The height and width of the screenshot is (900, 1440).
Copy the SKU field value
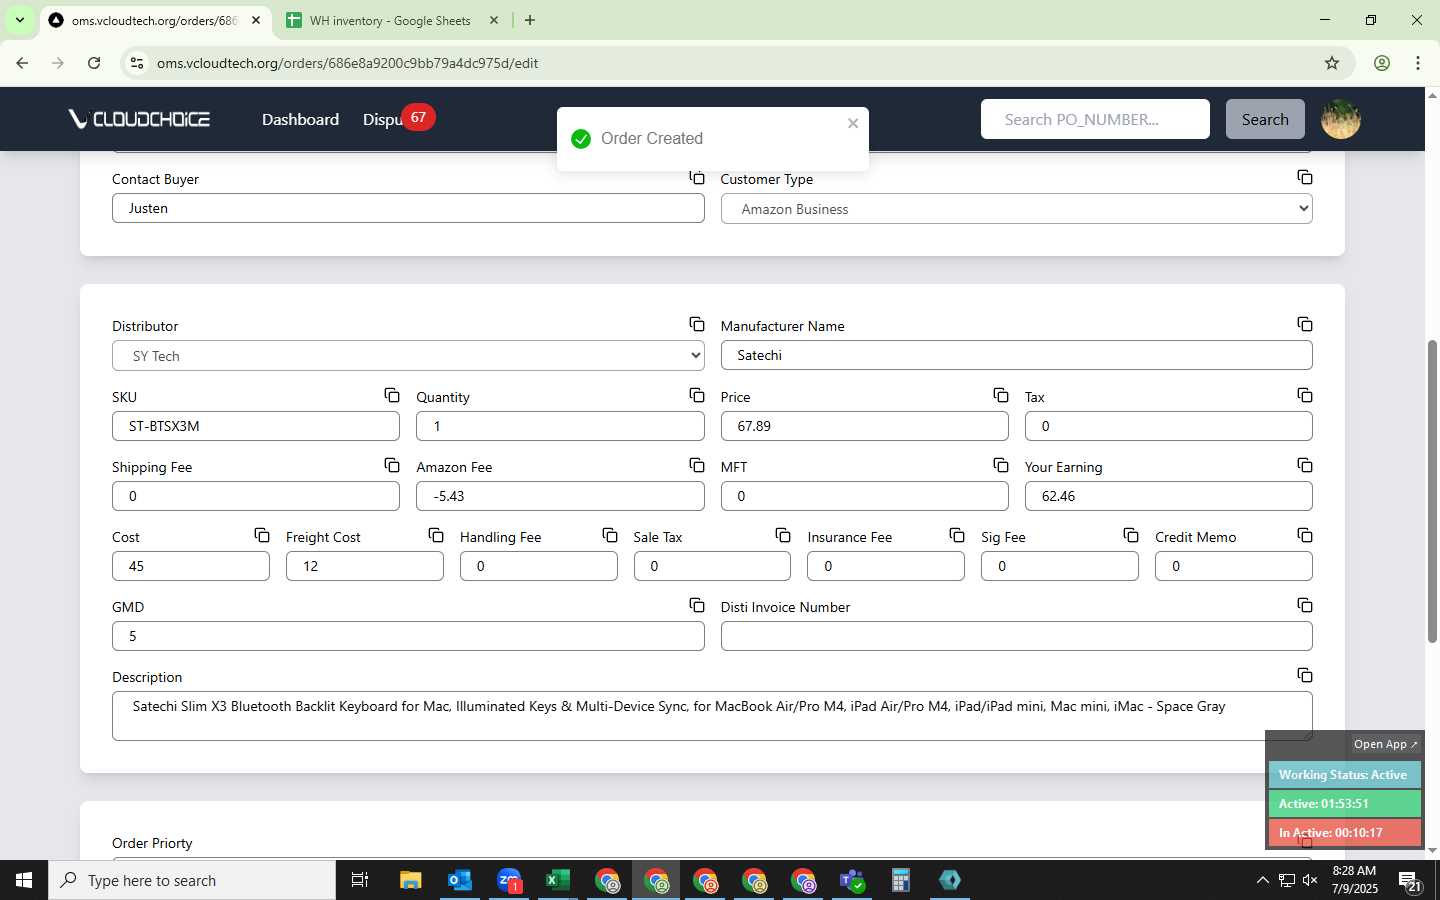click(392, 395)
